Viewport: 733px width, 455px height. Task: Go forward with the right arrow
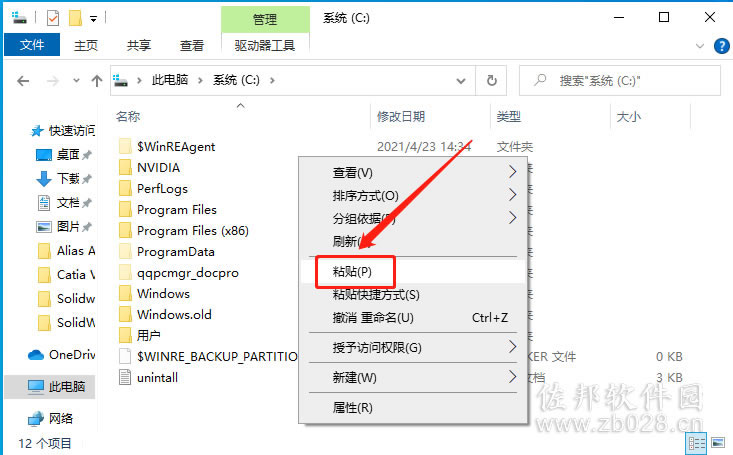[53, 81]
